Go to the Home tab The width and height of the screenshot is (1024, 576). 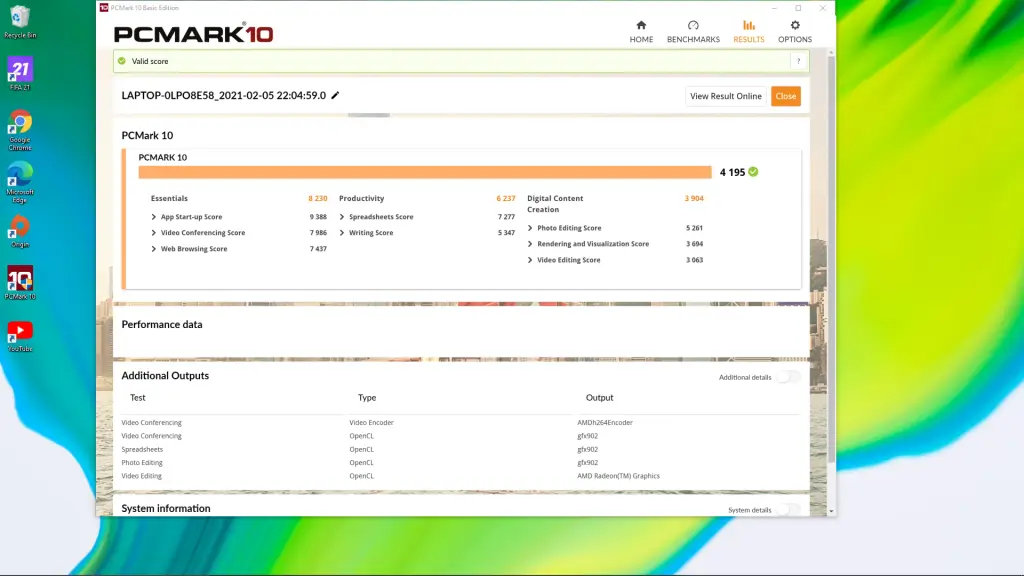pyautogui.click(x=641, y=31)
